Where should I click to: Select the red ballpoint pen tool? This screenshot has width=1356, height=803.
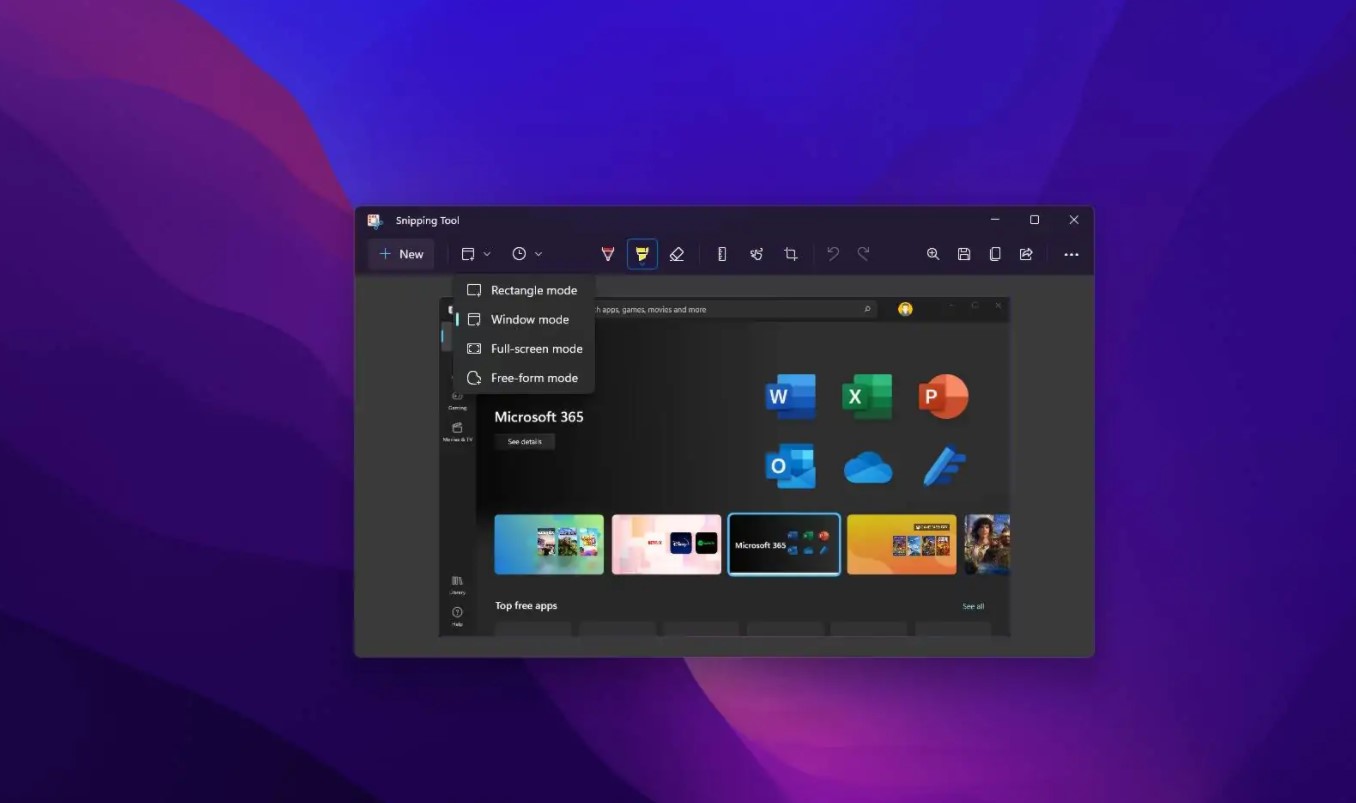(x=607, y=253)
